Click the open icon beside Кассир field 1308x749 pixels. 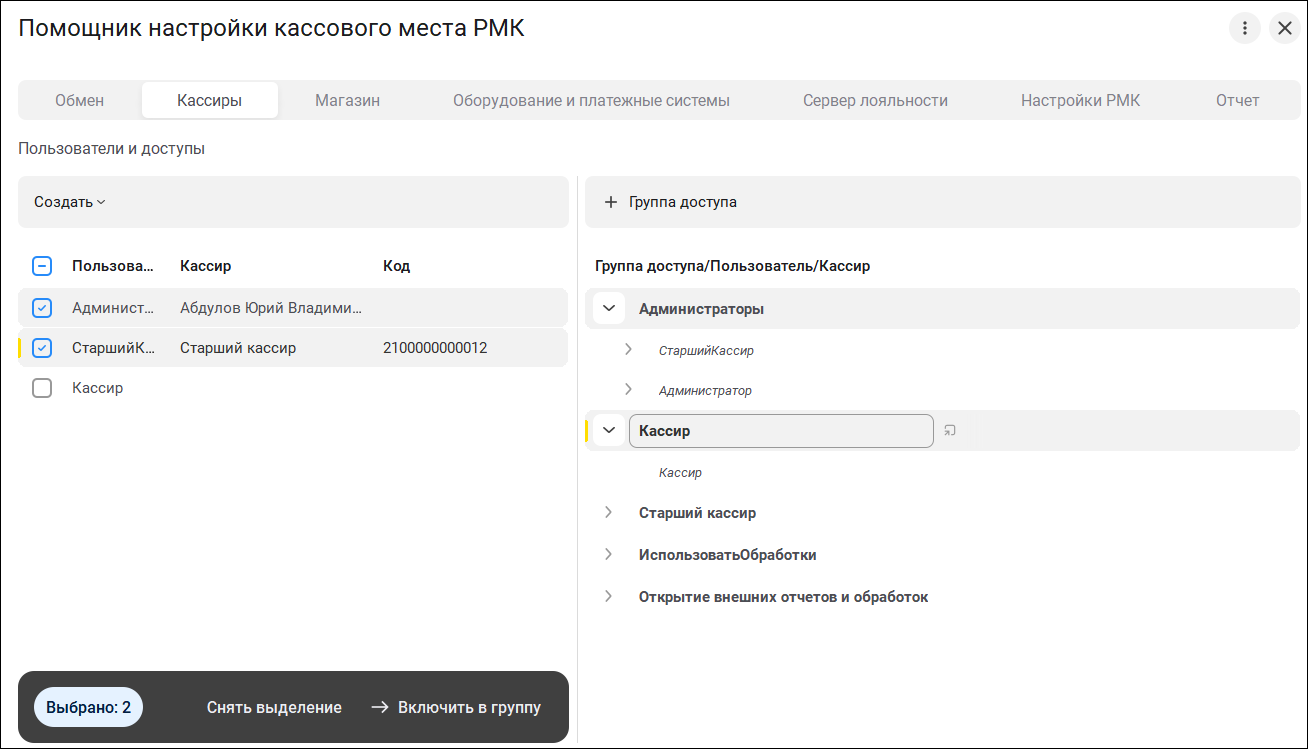click(950, 431)
